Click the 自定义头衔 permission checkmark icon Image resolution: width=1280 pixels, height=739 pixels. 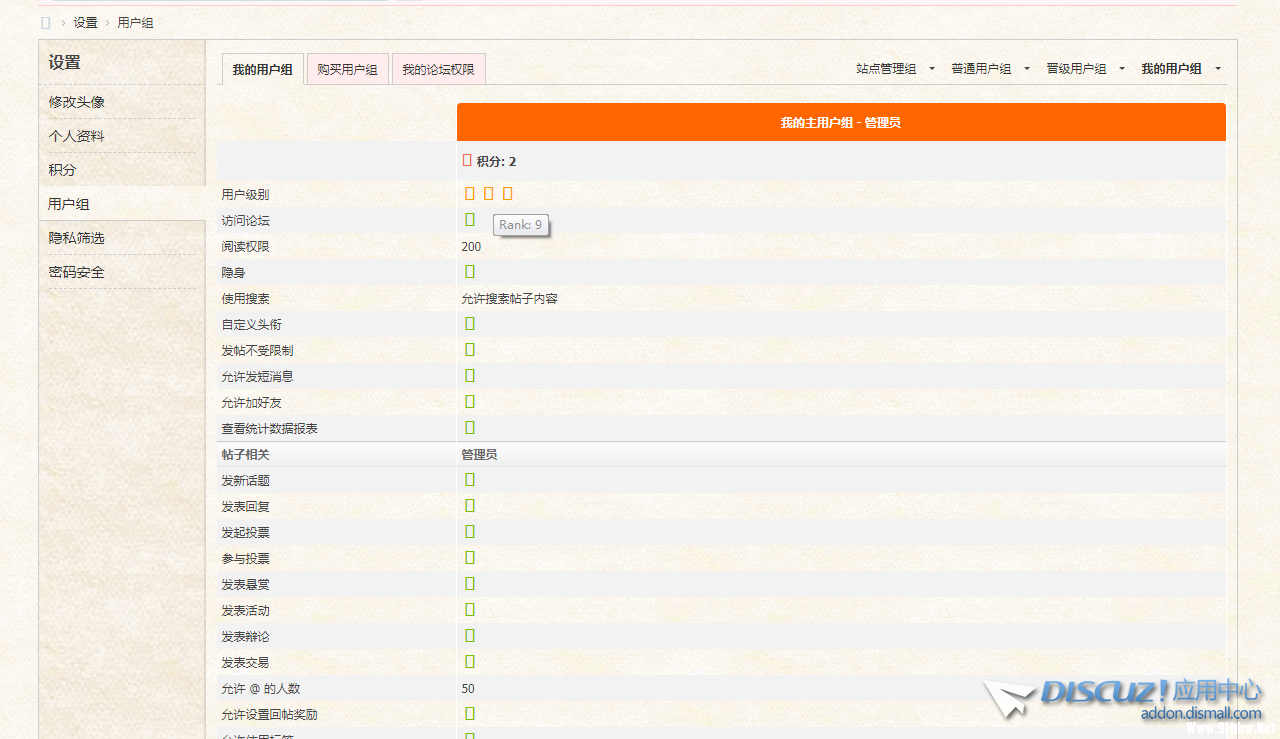point(470,323)
